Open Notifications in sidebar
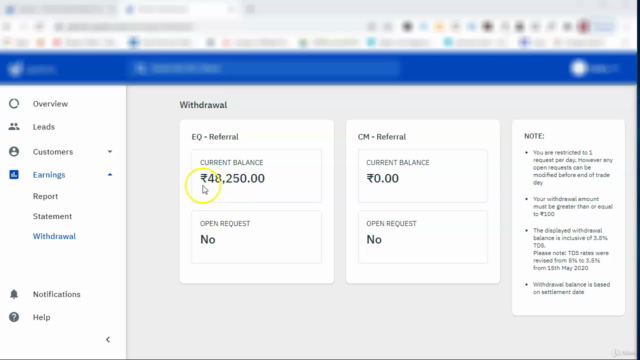The height and width of the screenshot is (360, 640). click(x=57, y=294)
